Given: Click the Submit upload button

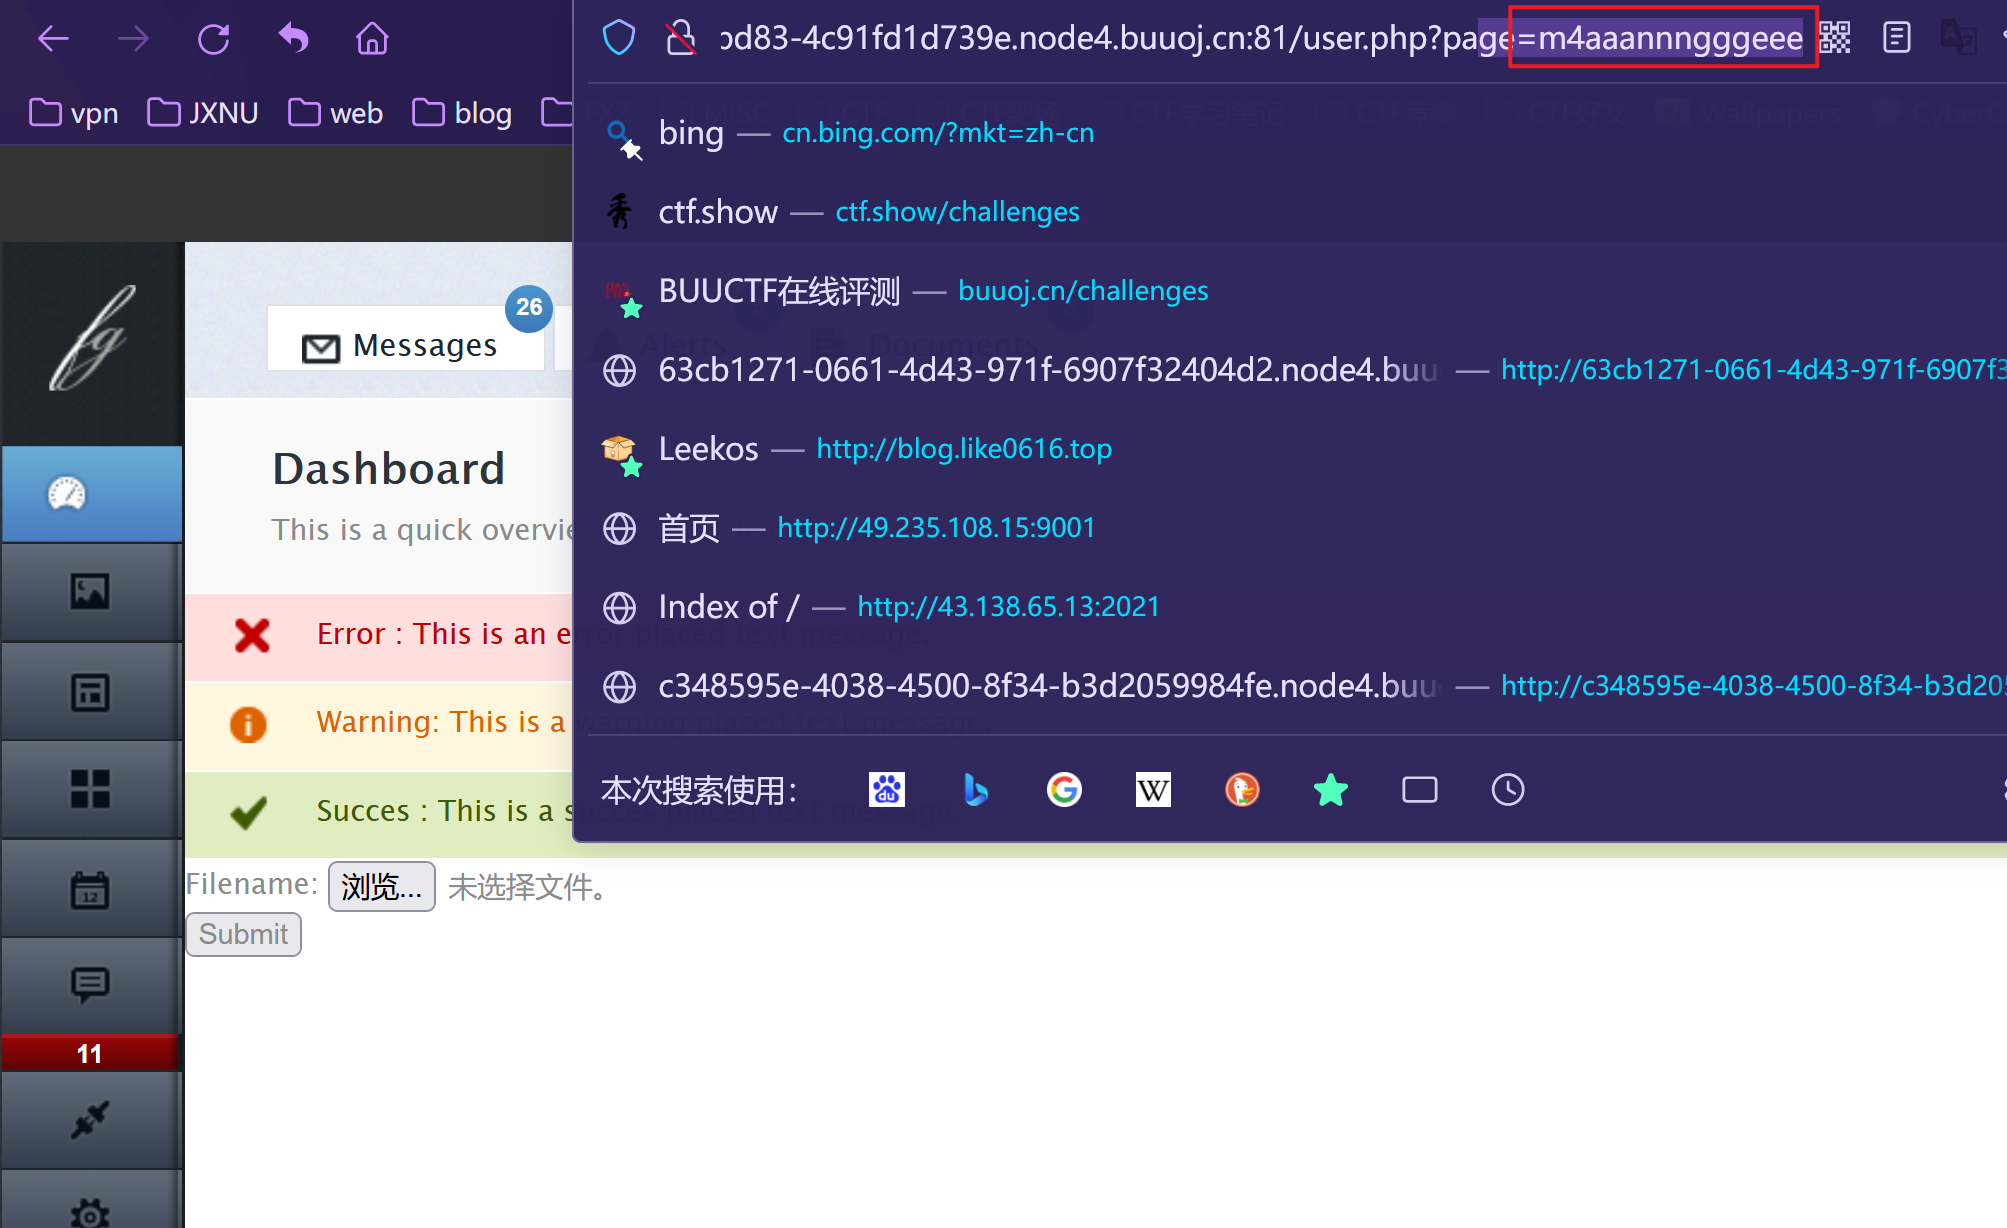Looking at the screenshot, I should click(243, 934).
